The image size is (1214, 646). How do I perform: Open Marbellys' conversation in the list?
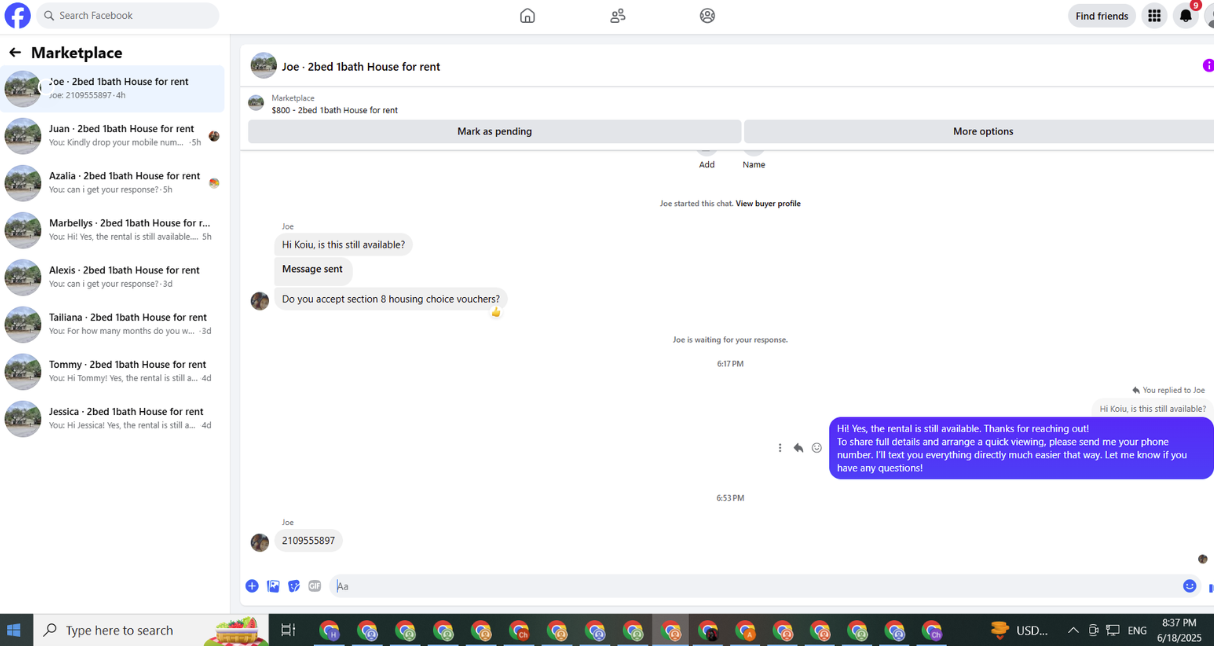point(113,229)
